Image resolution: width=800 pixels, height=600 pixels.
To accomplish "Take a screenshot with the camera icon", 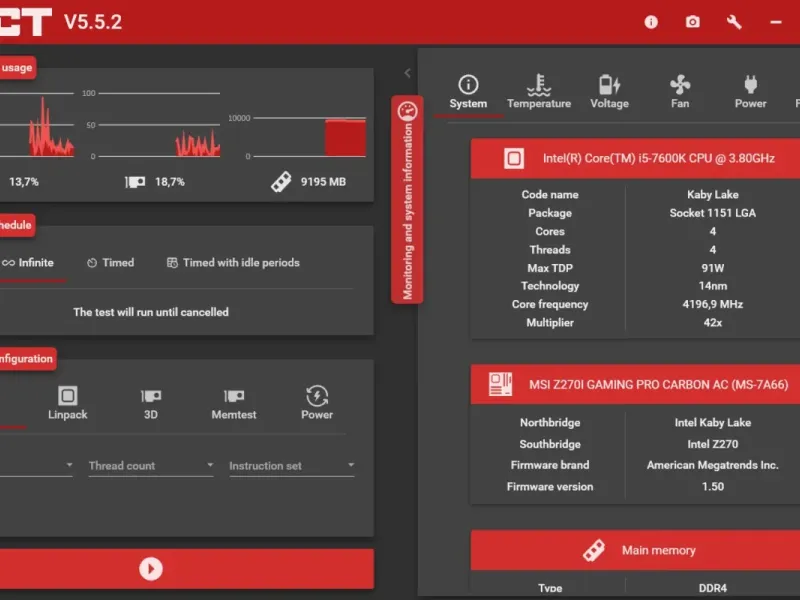I will pyautogui.click(x=692, y=22).
